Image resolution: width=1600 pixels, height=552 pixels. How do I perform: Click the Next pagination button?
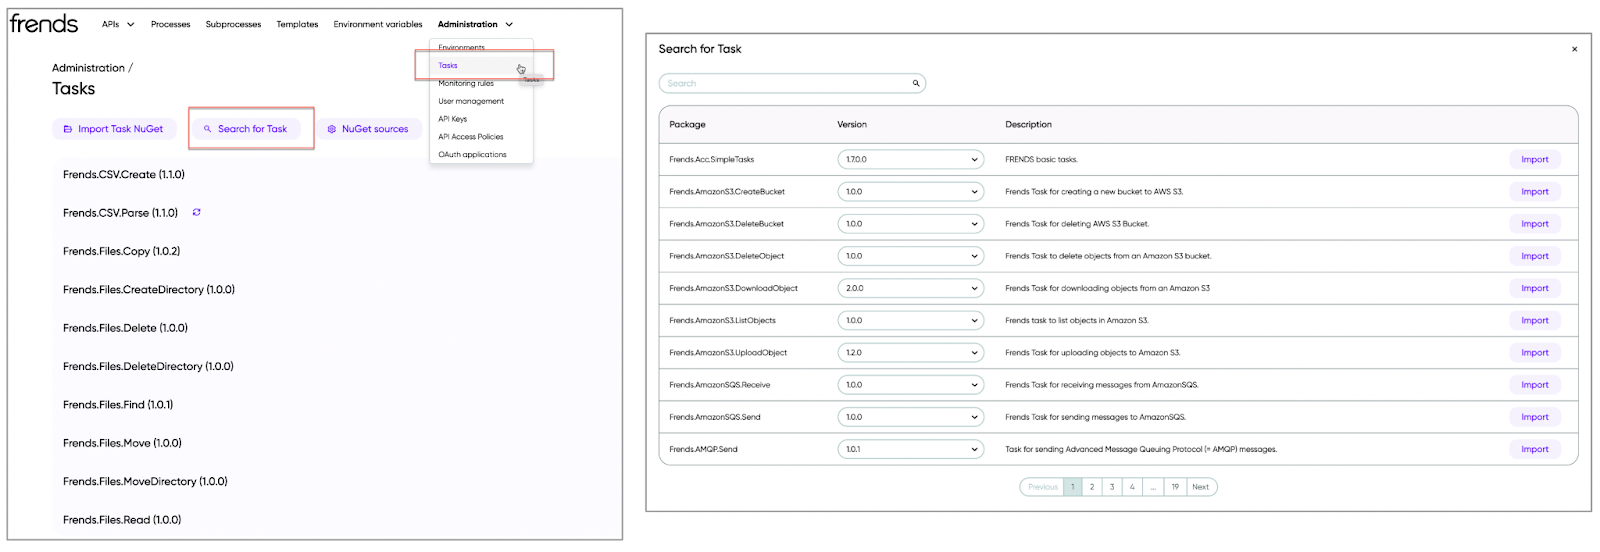[x=1201, y=487]
